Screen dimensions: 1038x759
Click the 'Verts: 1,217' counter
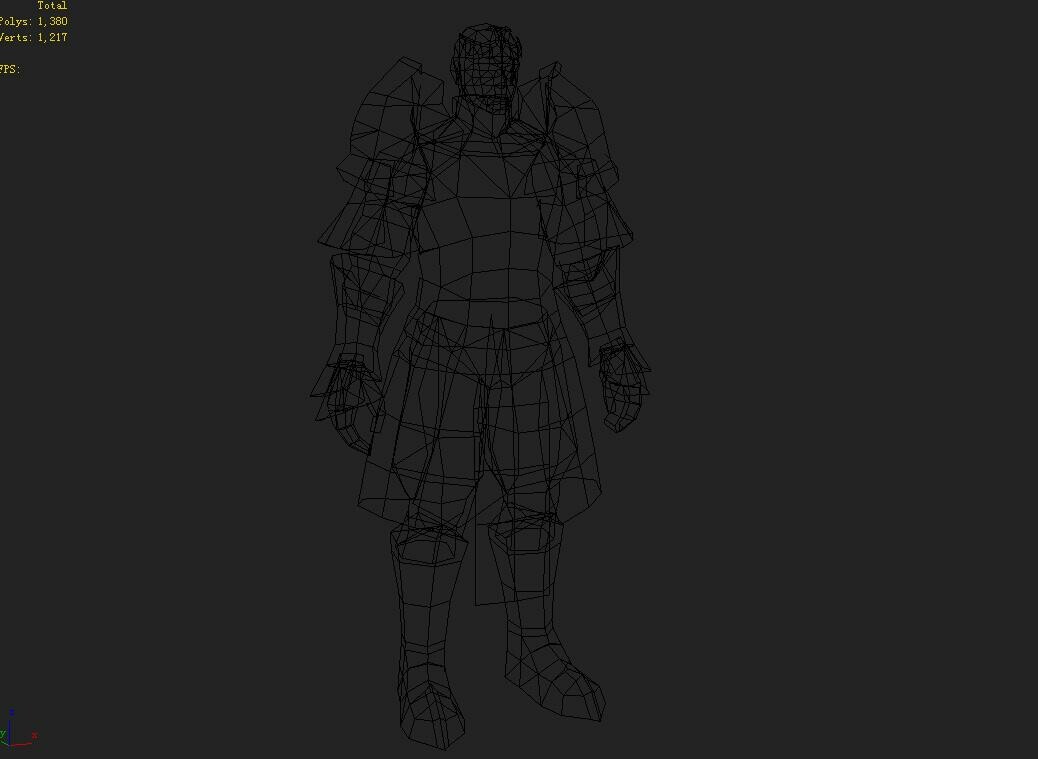[x=32, y=35]
